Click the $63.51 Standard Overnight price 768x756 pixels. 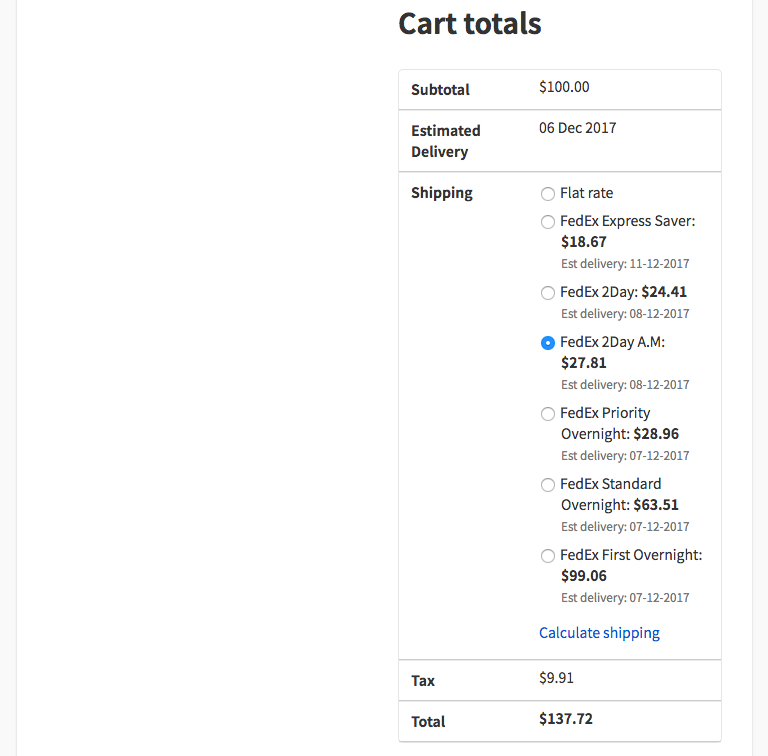pos(656,505)
